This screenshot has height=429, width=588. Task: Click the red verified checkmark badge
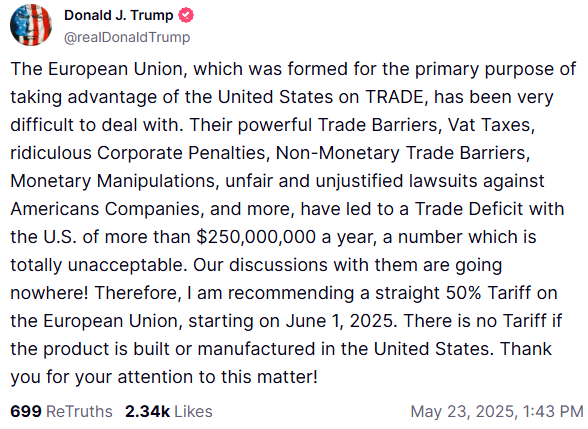pyautogui.click(x=186, y=15)
